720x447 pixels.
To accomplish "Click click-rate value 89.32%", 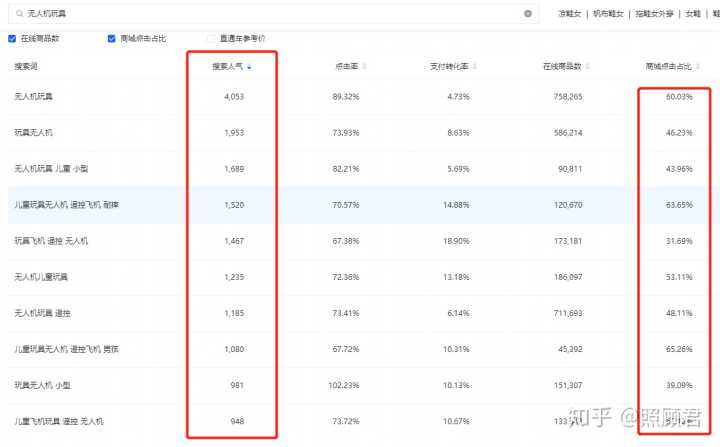I will point(346,96).
